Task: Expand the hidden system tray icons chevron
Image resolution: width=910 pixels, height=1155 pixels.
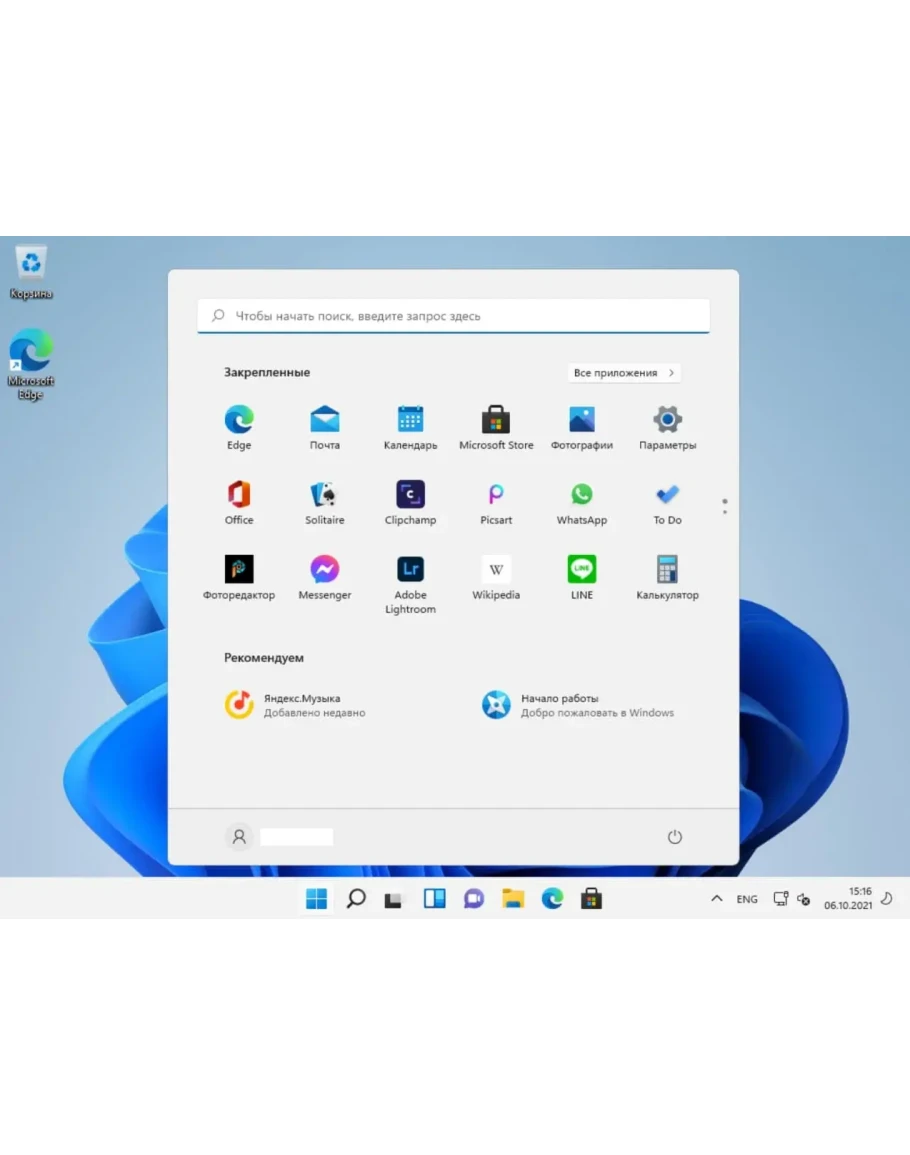Action: (716, 899)
